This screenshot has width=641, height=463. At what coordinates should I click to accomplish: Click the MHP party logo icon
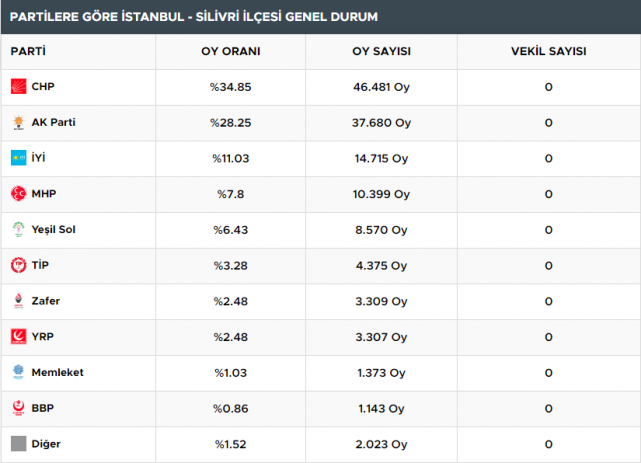pos(18,194)
